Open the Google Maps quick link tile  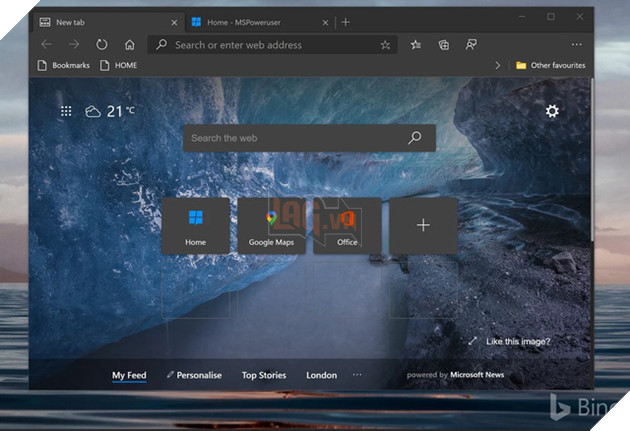272,226
